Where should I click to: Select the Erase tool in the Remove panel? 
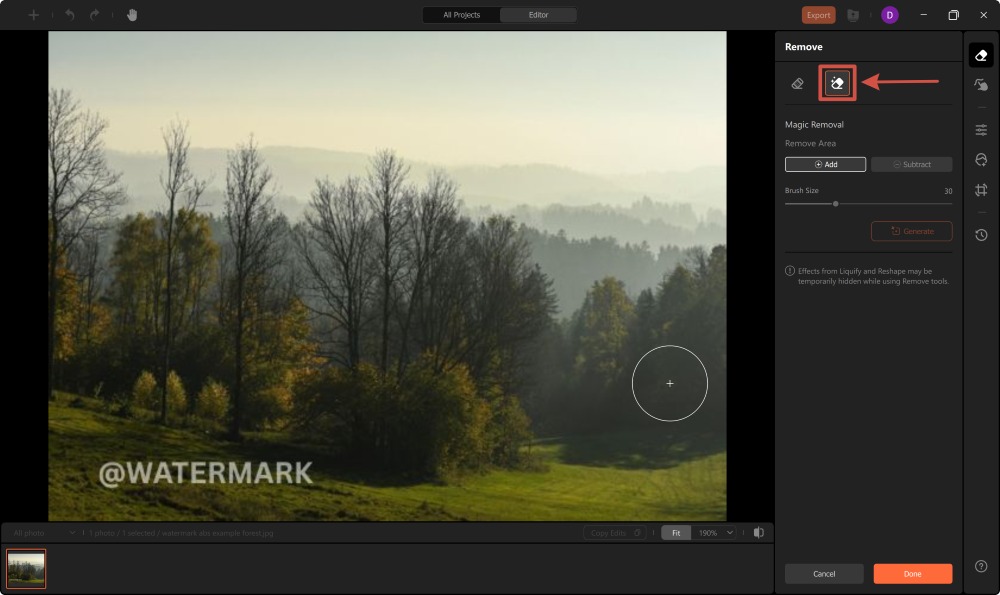coord(797,83)
